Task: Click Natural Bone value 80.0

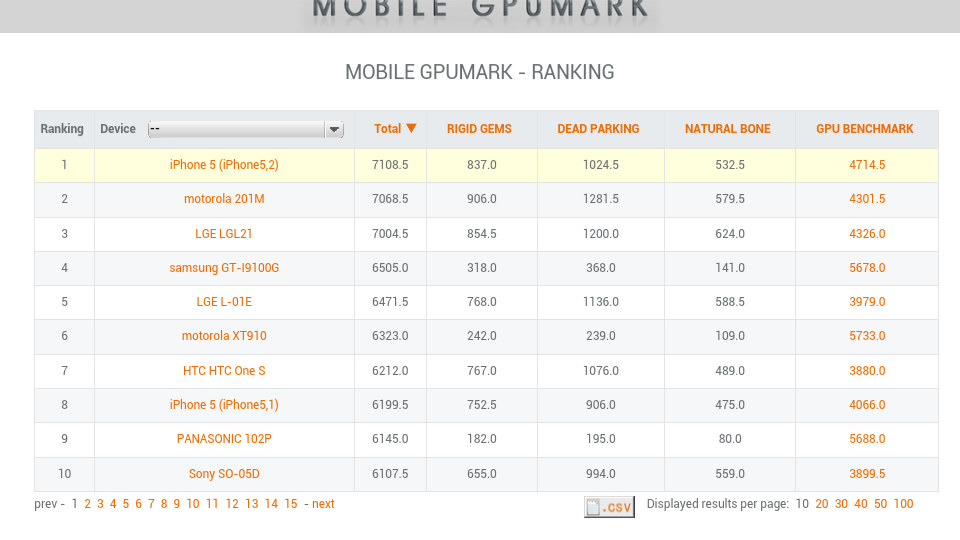Action: (730, 439)
